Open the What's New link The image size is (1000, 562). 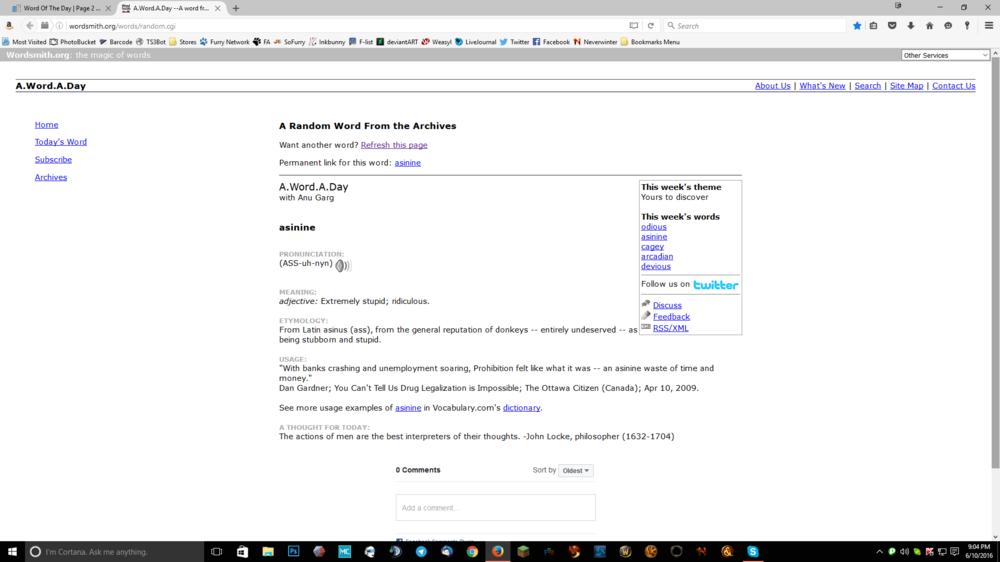click(x=822, y=86)
